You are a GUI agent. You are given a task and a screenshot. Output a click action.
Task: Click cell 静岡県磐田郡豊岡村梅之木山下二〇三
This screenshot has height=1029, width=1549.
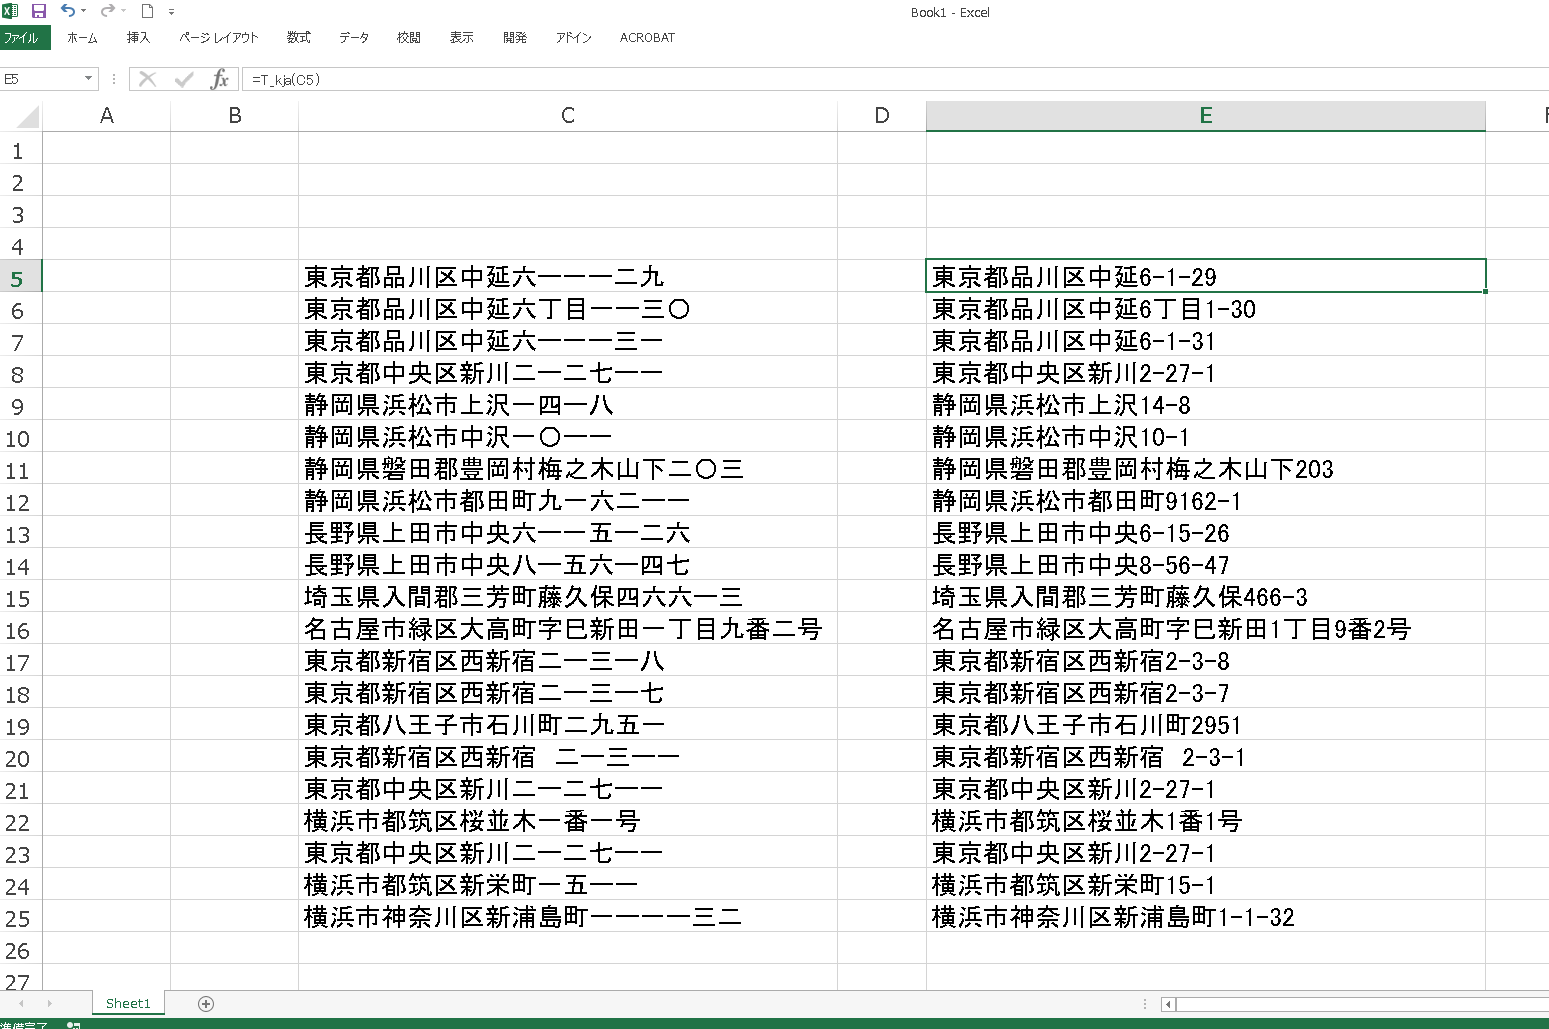568,469
